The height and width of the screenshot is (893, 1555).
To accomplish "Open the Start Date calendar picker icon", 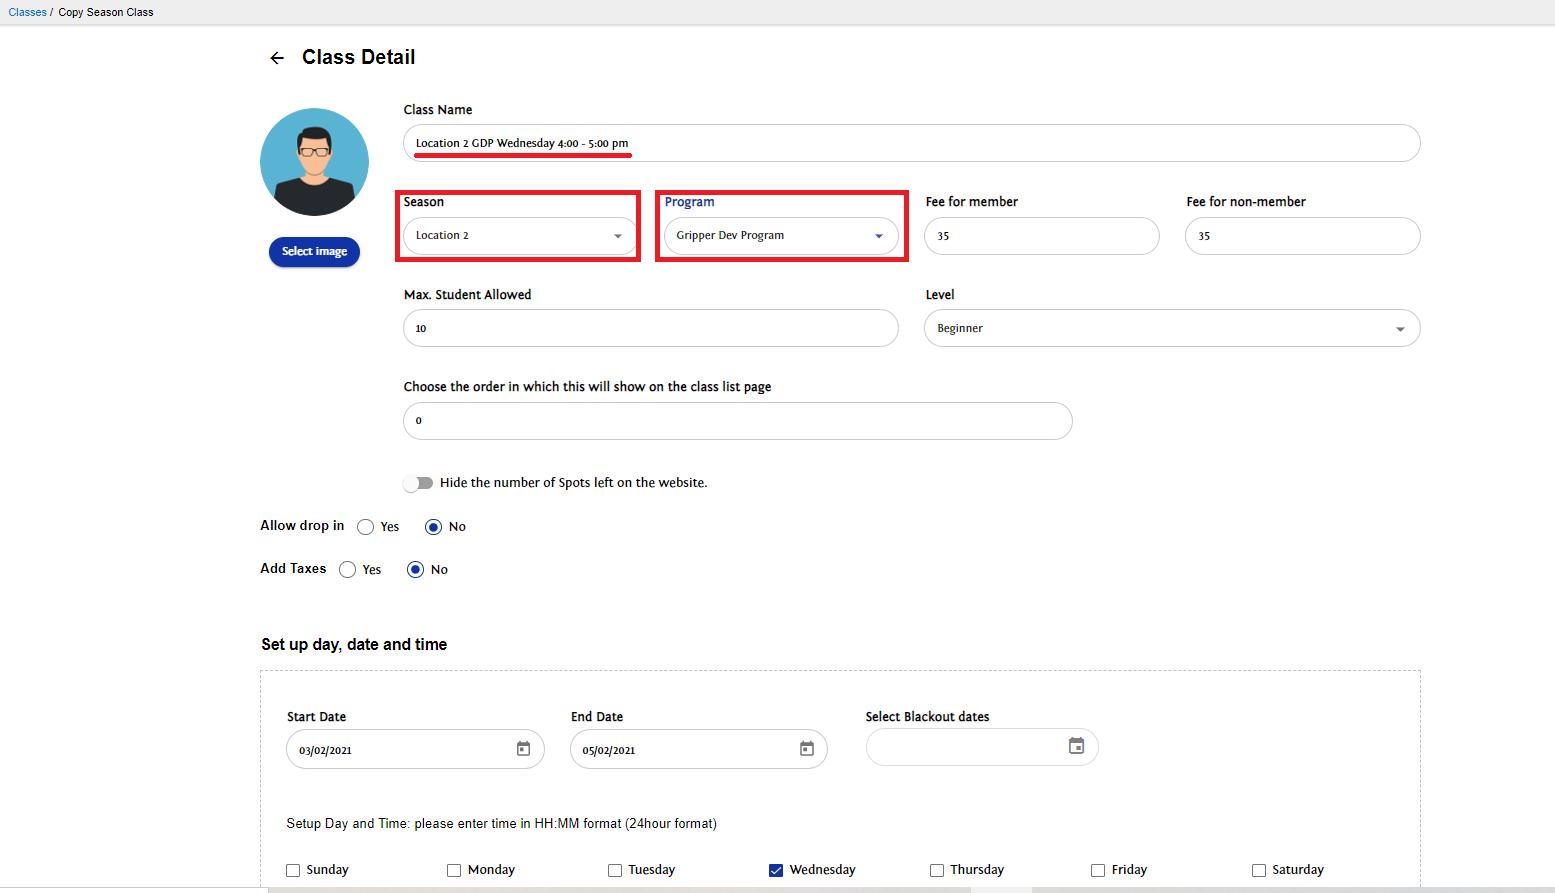I will tap(523, 749).
